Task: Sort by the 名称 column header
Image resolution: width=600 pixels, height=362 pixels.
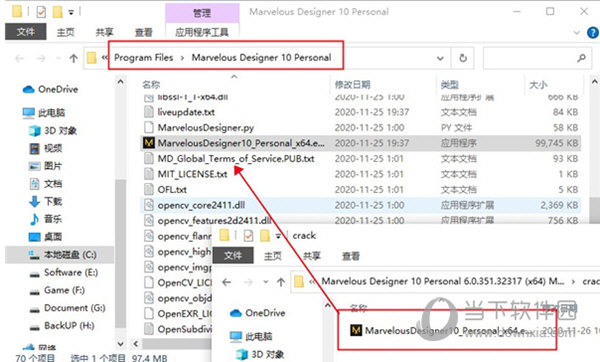Action: click(x=151, y=85)
